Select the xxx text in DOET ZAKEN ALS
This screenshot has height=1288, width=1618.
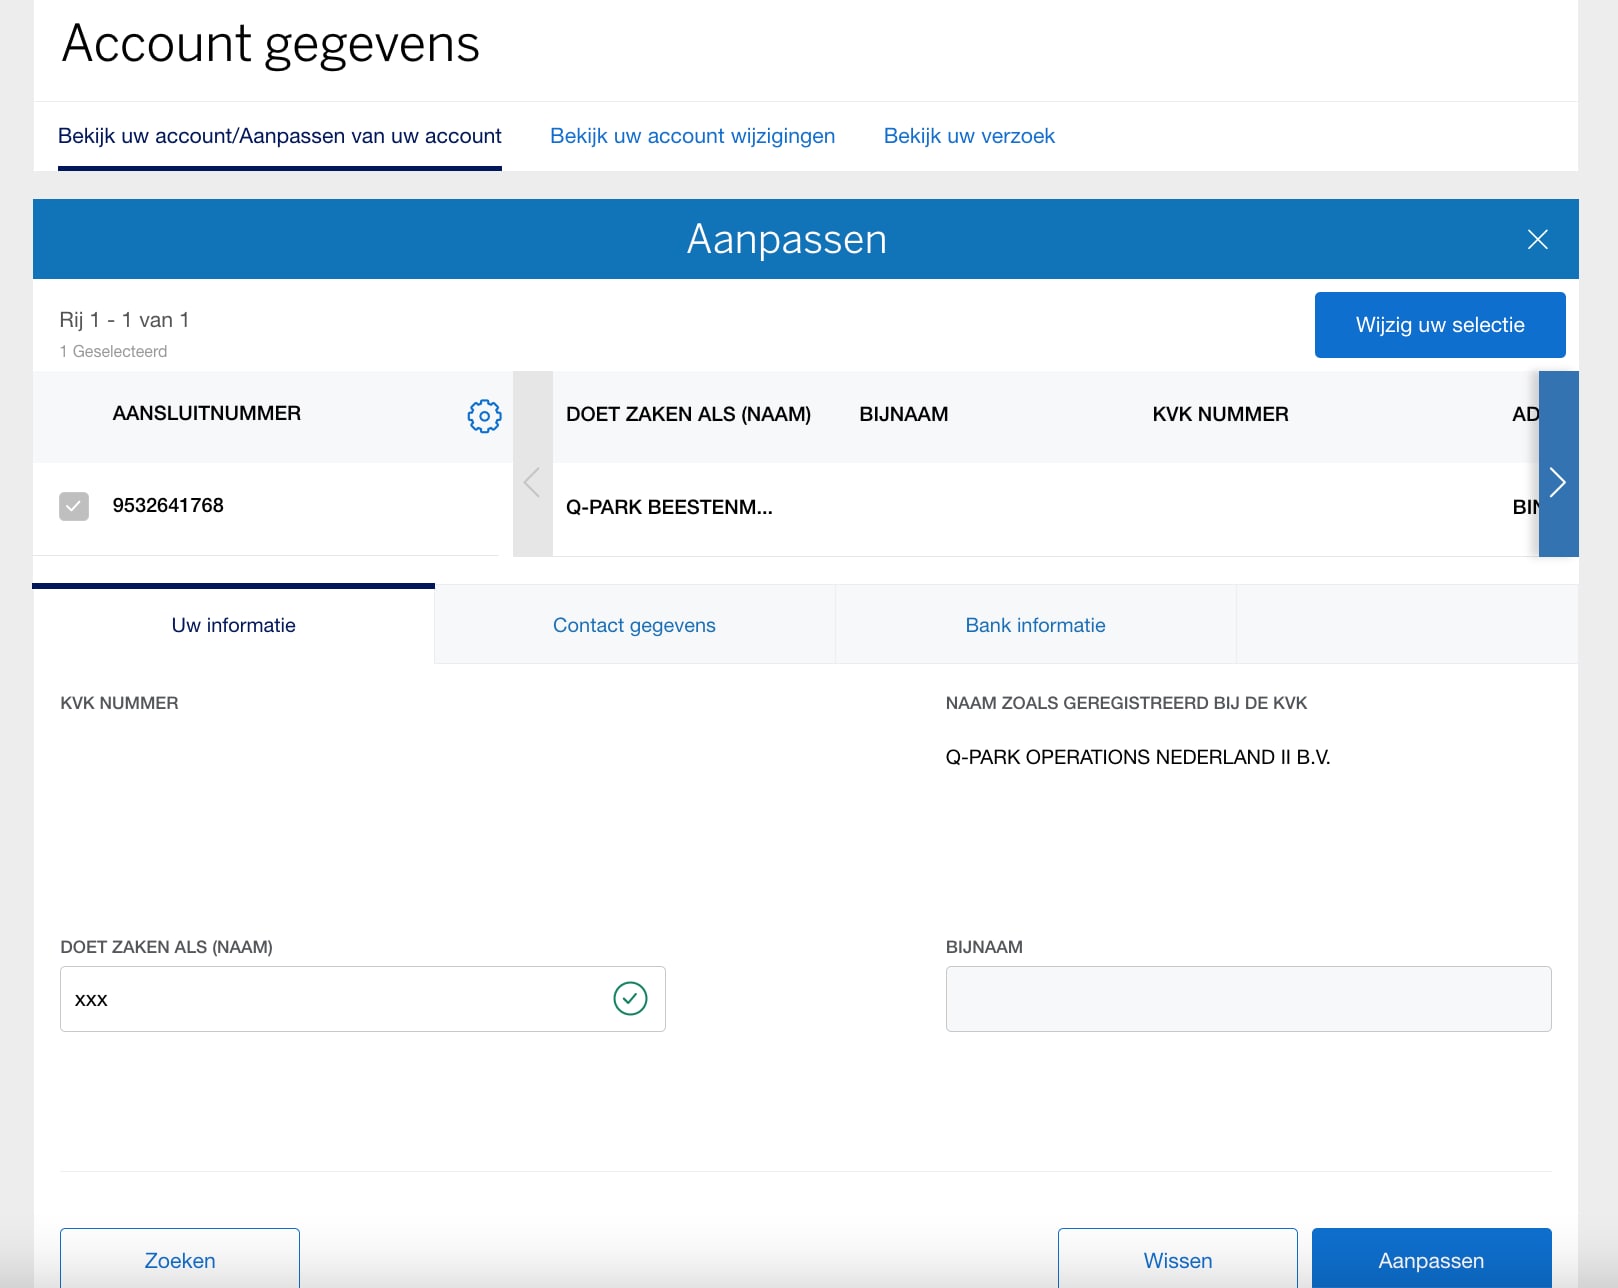92,998
